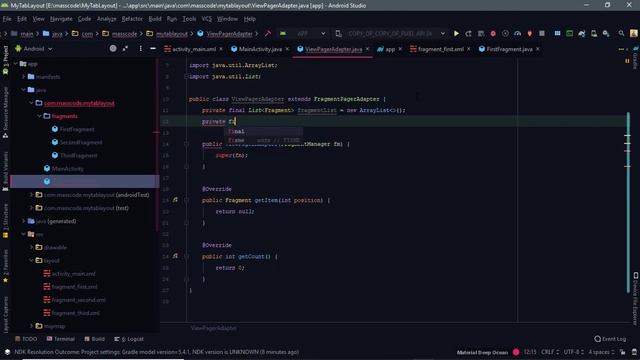Click the Stop square icon in toolbar
The height and width of the screenshot is (360, 640).
click(x=542, y=33)
